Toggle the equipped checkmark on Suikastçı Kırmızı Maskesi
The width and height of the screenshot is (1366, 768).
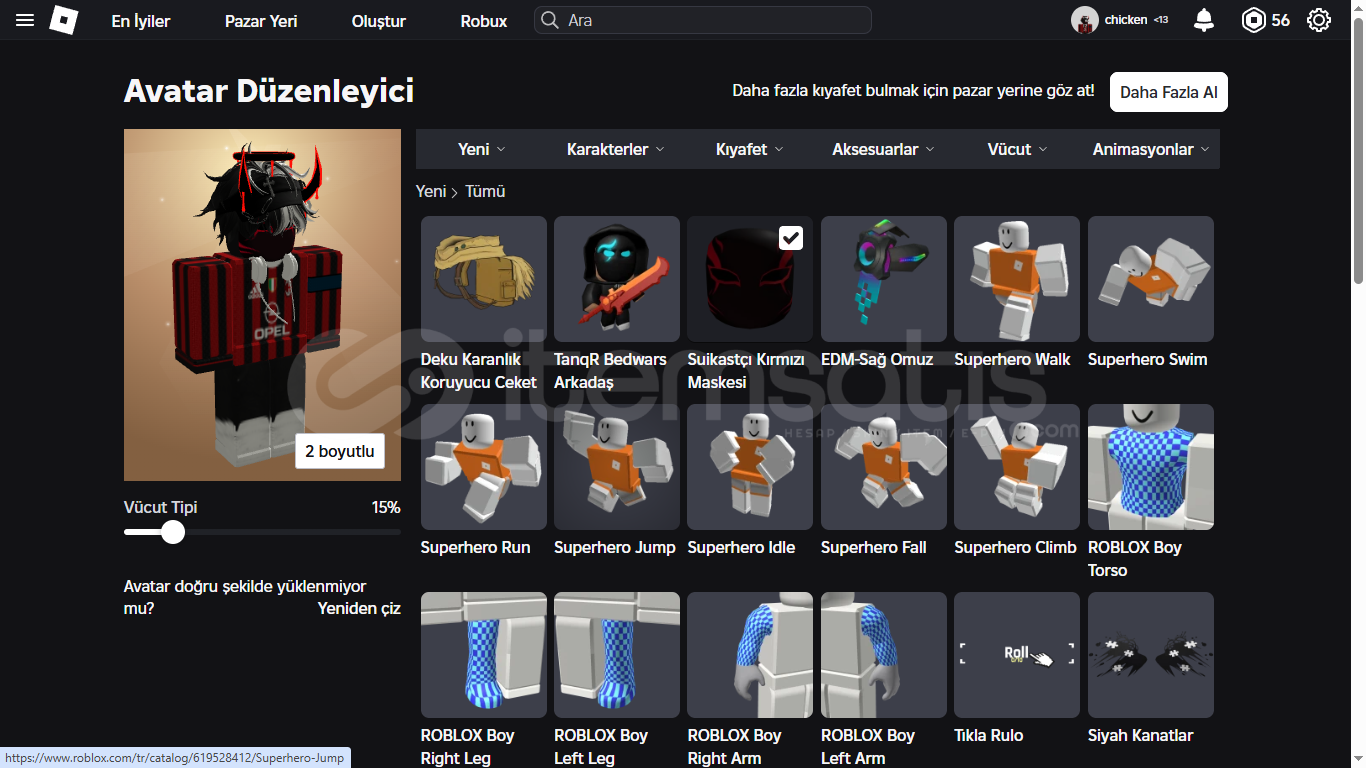pos(790,238)
